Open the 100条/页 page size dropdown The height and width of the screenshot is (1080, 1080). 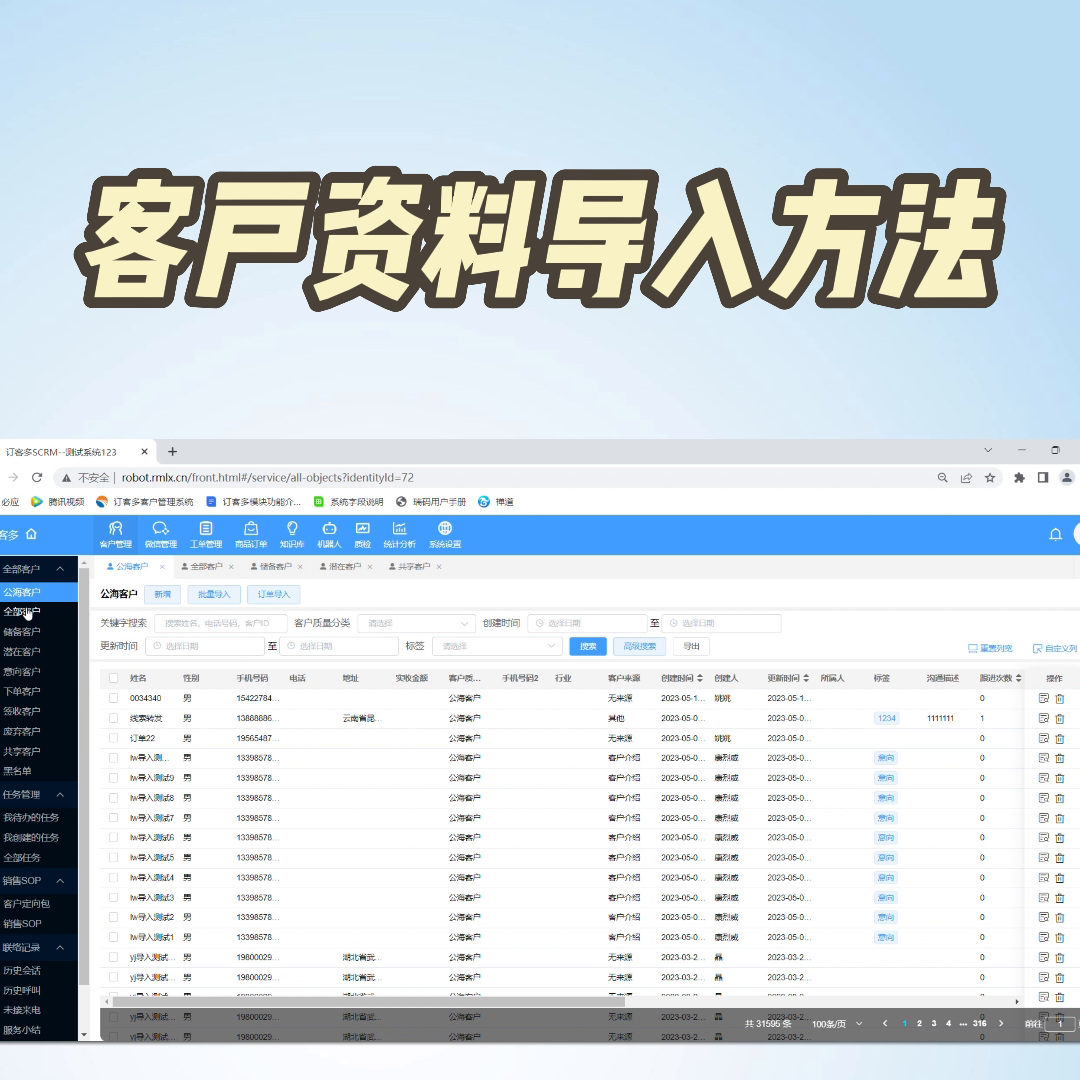(836, 1024)
